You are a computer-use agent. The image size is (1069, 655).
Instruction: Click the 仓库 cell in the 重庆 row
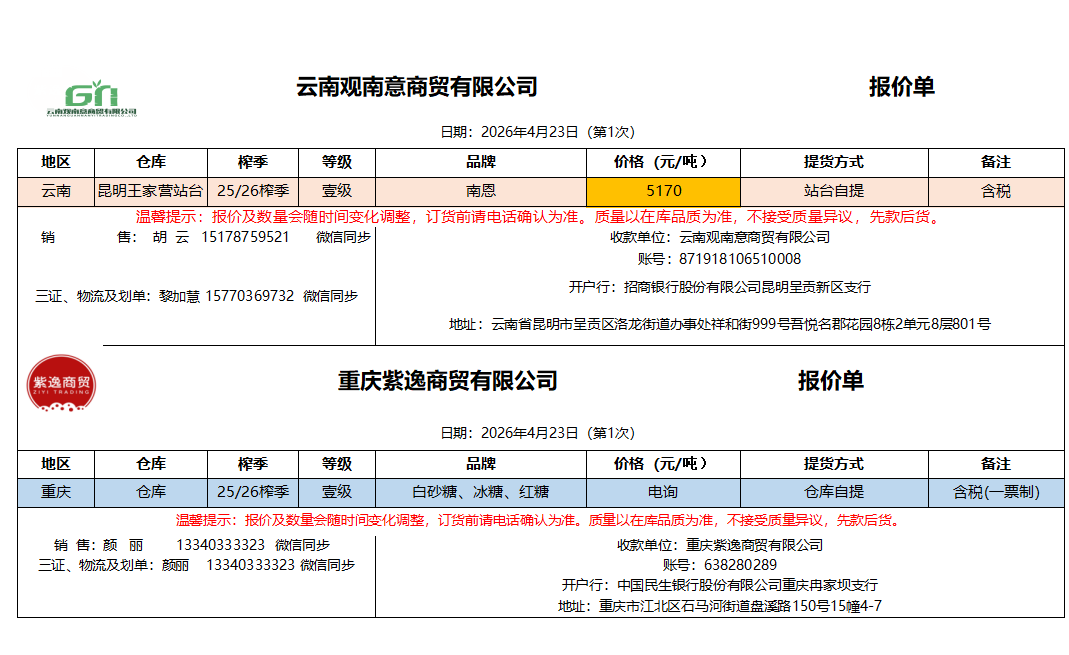coord(151,492)
